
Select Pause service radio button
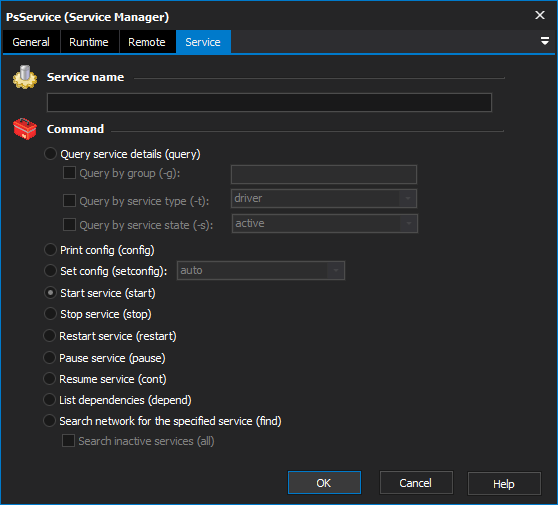click(x=49, y=358)
